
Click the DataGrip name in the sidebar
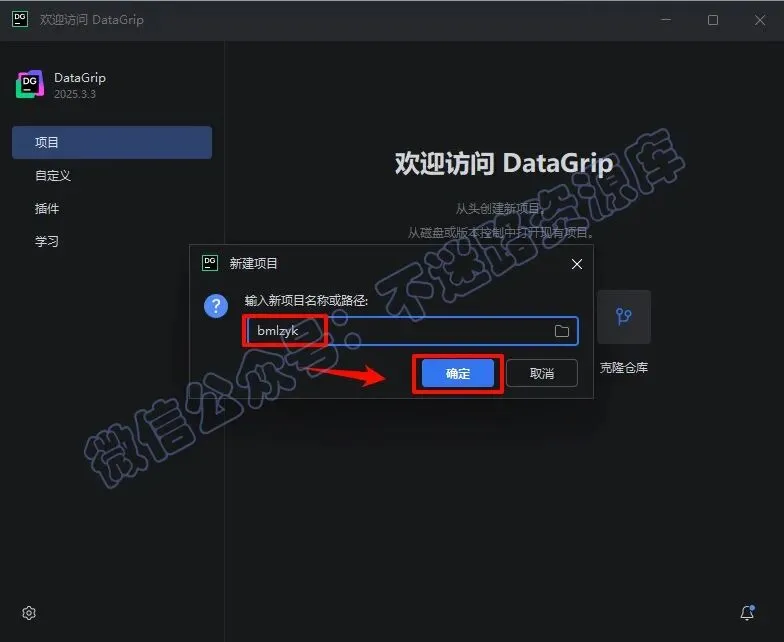80,78
